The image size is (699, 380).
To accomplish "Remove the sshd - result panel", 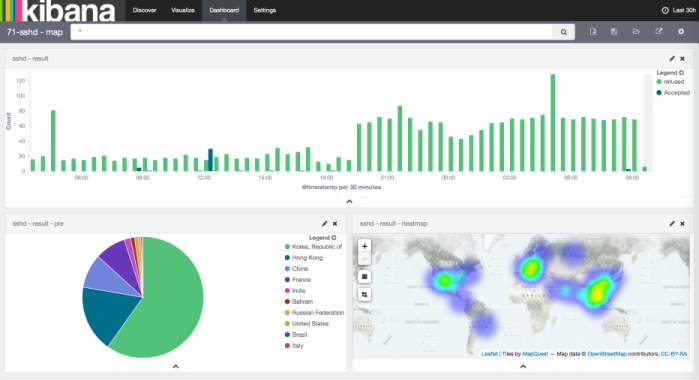I will pos(683,58).
